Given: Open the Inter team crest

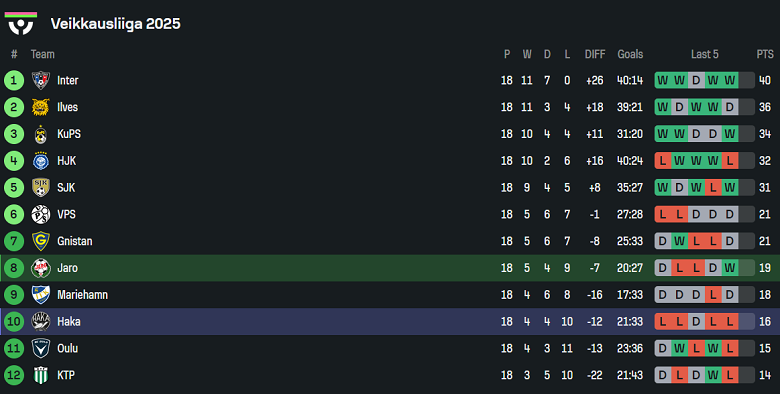Looking at the screenshot, I should tap(41, 80).
